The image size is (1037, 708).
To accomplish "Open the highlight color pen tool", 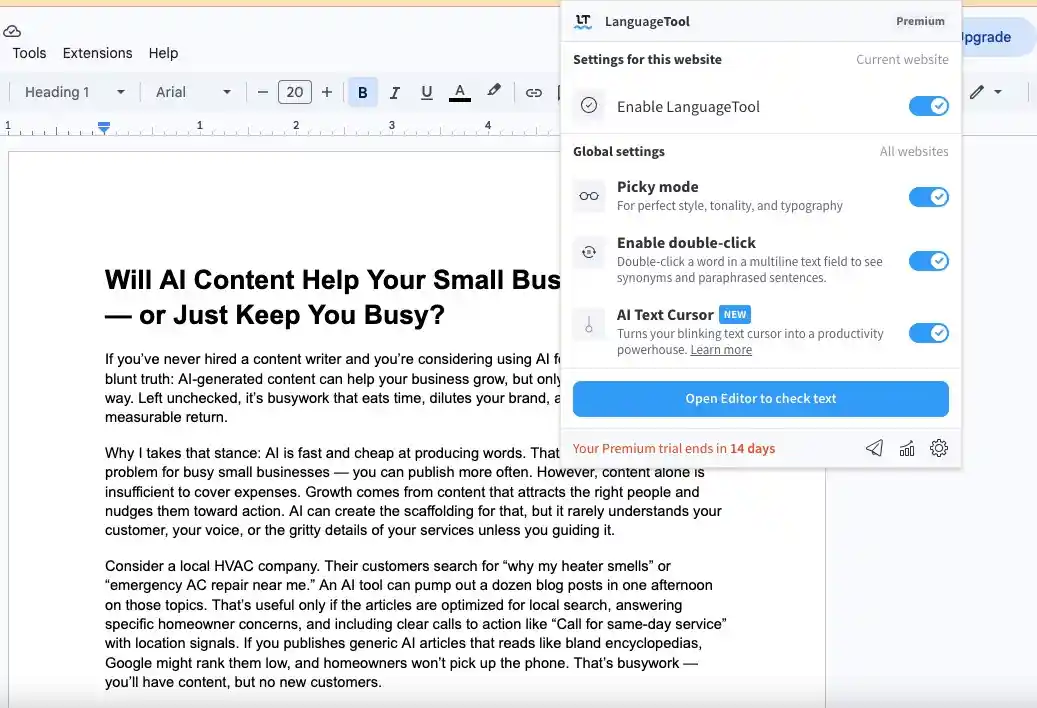I will [493, 91].
